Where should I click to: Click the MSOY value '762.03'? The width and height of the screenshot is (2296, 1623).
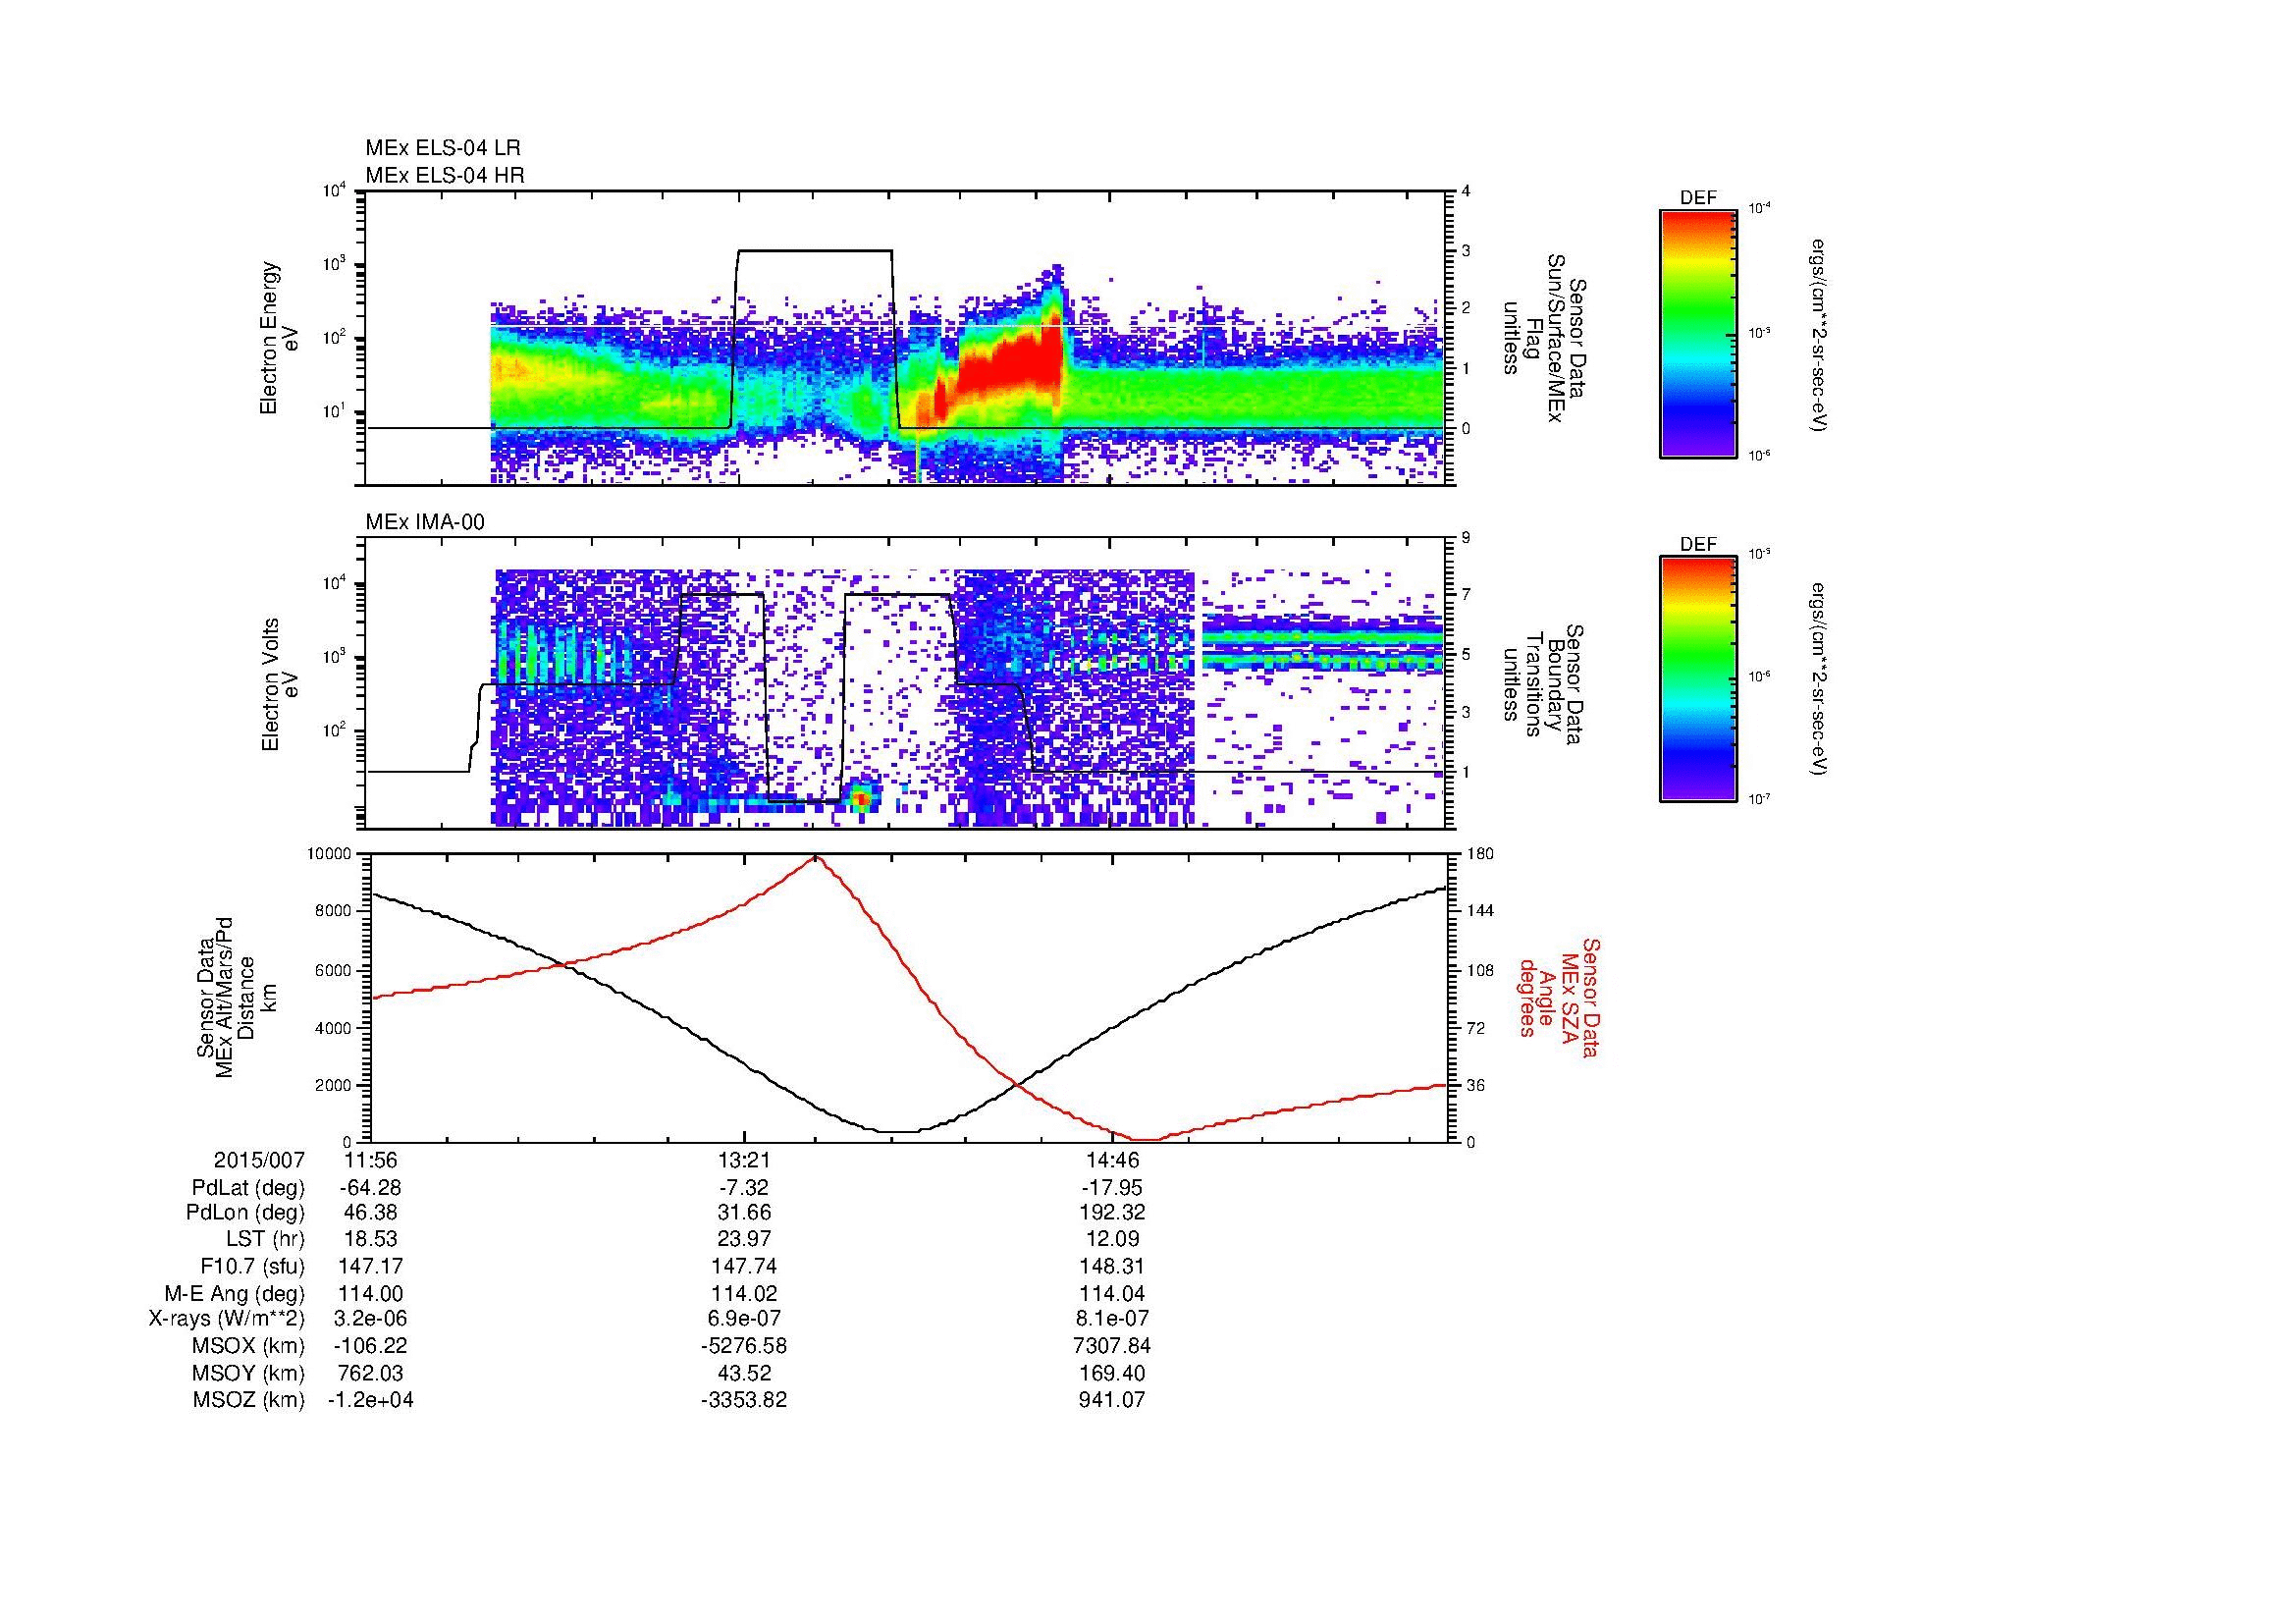[371, 1373]
